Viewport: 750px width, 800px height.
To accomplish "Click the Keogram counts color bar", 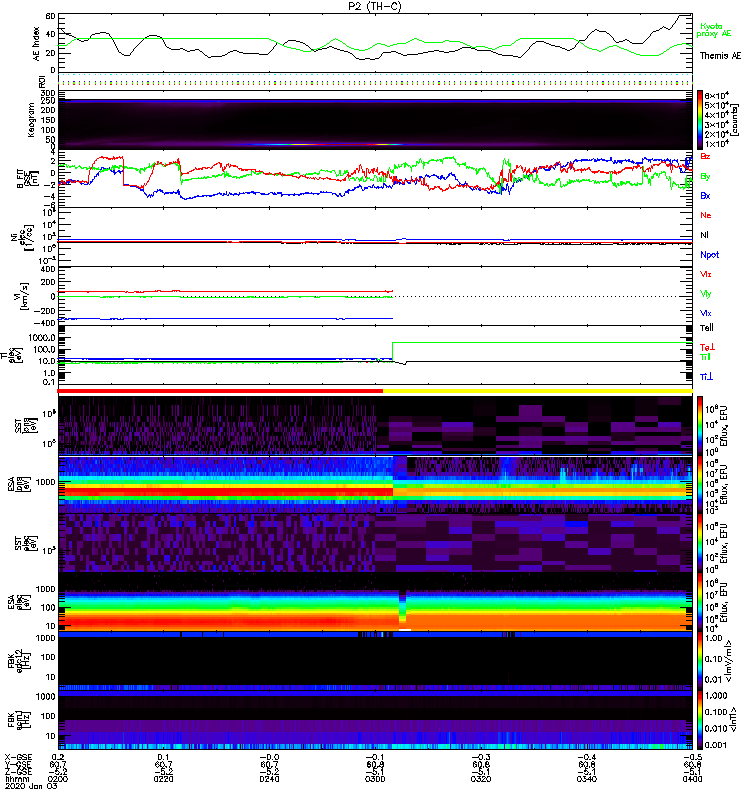I will (700, 120).
